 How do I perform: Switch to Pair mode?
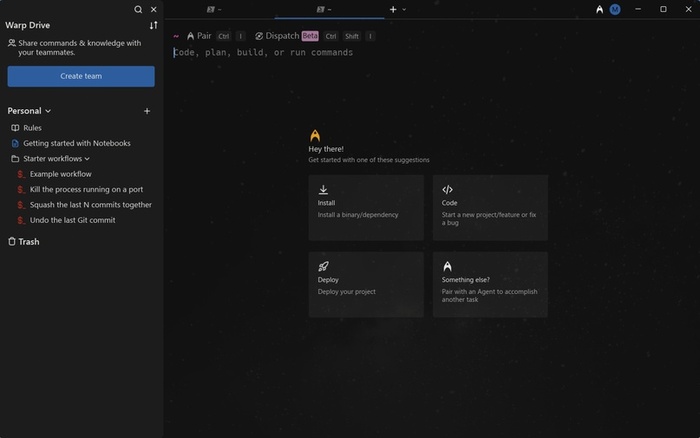[x=199, y=36]
